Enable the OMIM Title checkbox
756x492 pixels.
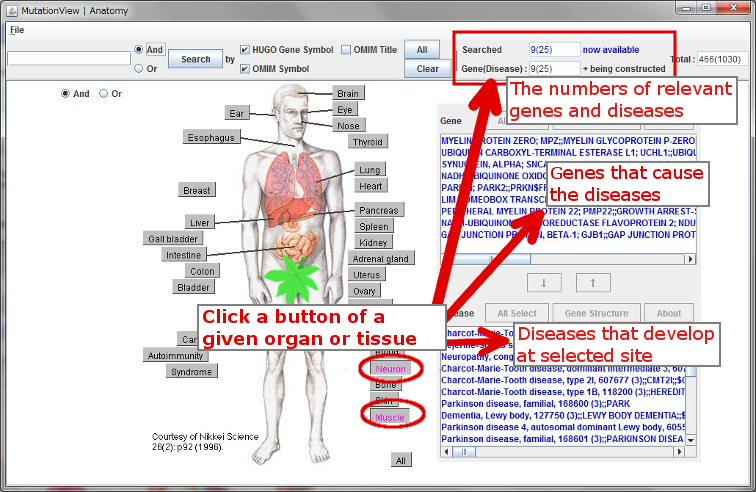point(346,49)
